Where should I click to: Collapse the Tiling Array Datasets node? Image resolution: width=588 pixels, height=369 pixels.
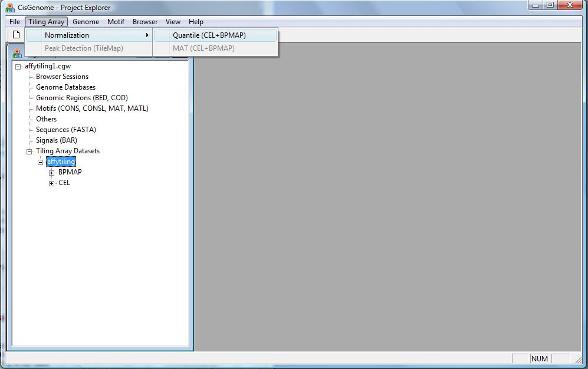29,152
